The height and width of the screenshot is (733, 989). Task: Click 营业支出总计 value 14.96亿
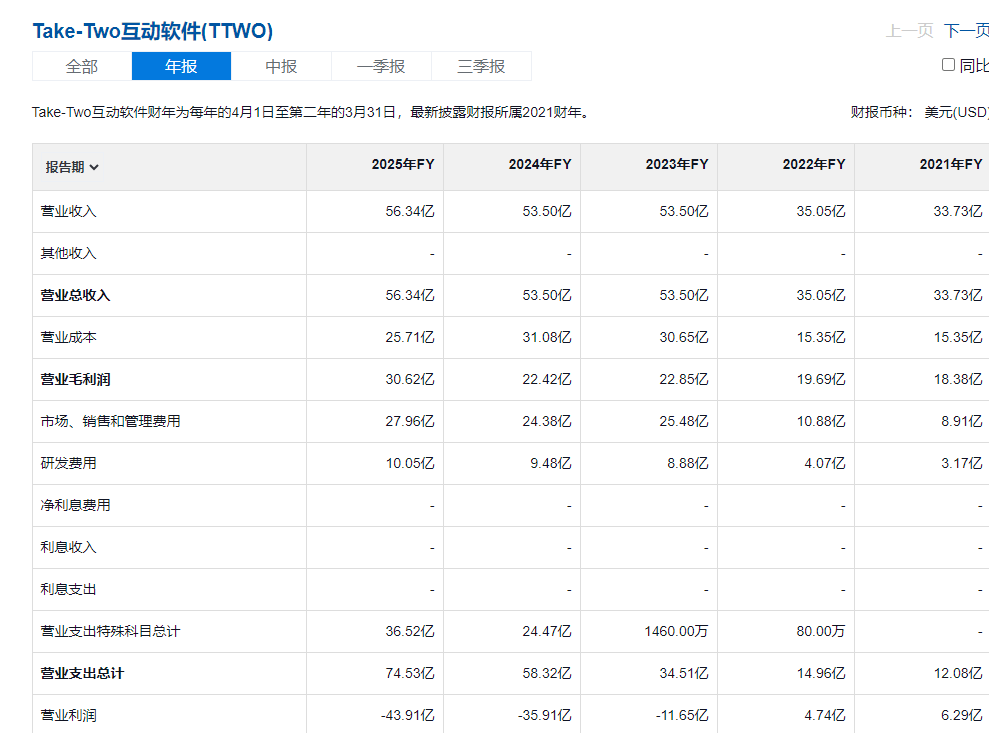point(821,673)
